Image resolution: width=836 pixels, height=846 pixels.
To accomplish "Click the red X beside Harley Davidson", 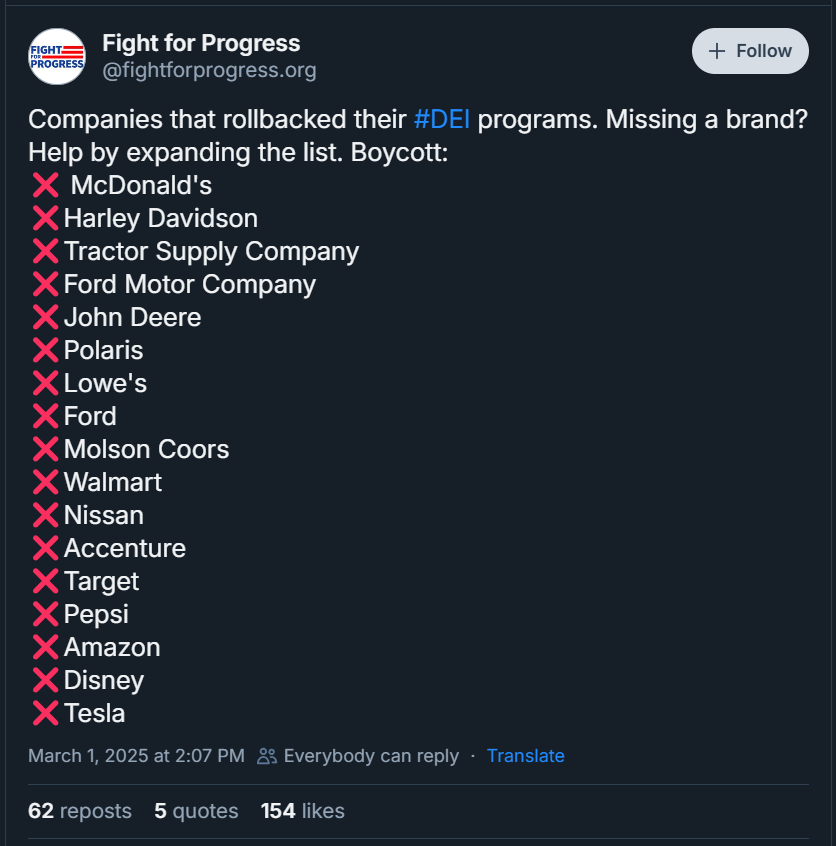I will [45, 218].
